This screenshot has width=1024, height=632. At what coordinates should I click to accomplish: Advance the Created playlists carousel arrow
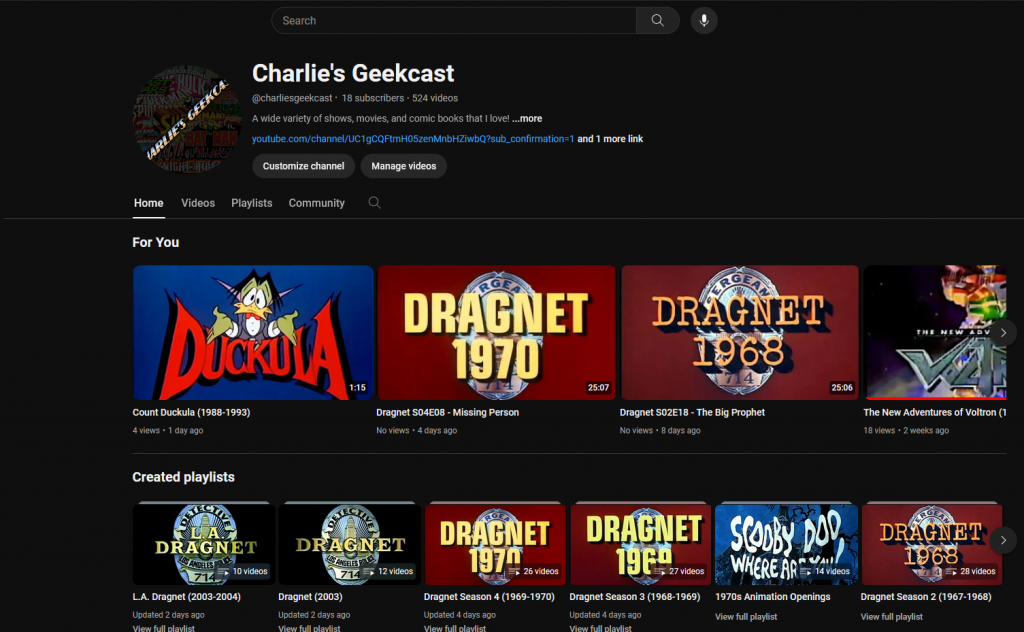click(x=1003, y=540)
